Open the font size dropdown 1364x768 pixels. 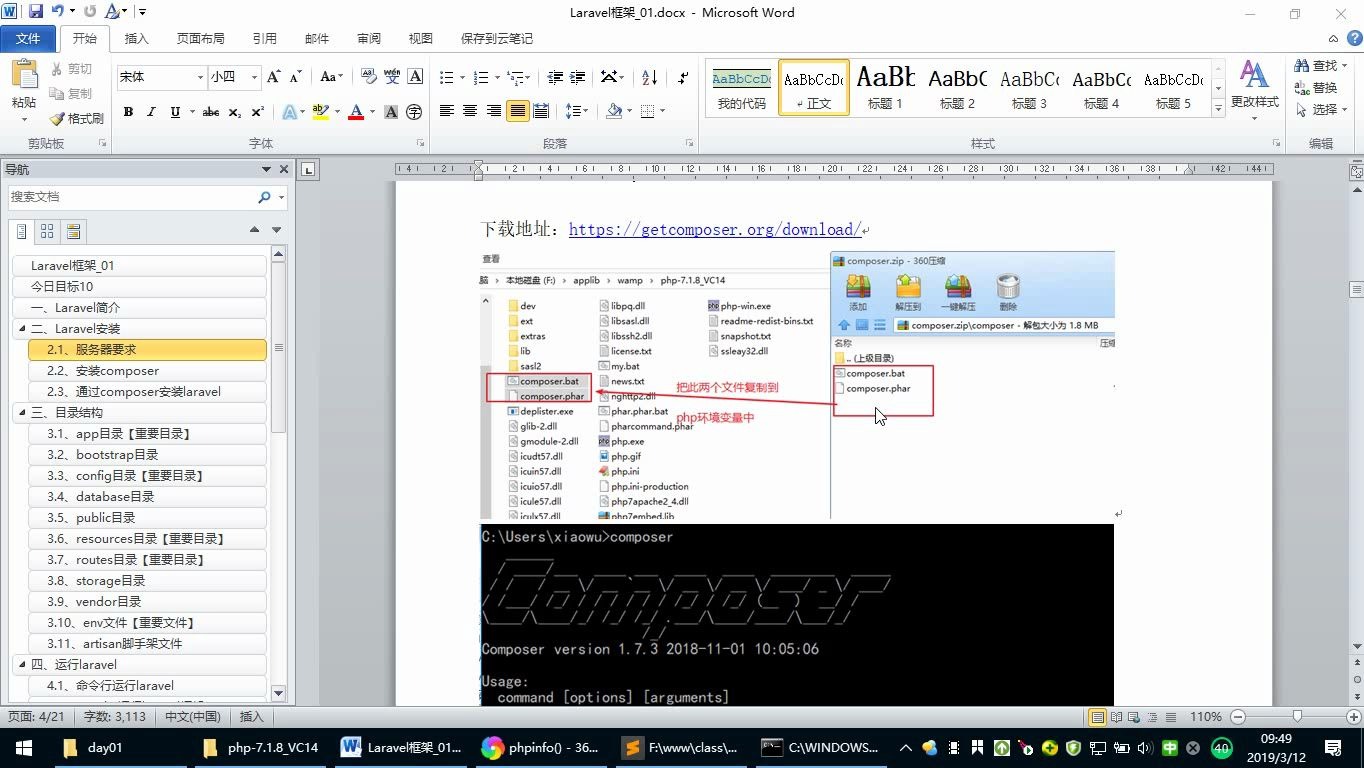(254, 77)
